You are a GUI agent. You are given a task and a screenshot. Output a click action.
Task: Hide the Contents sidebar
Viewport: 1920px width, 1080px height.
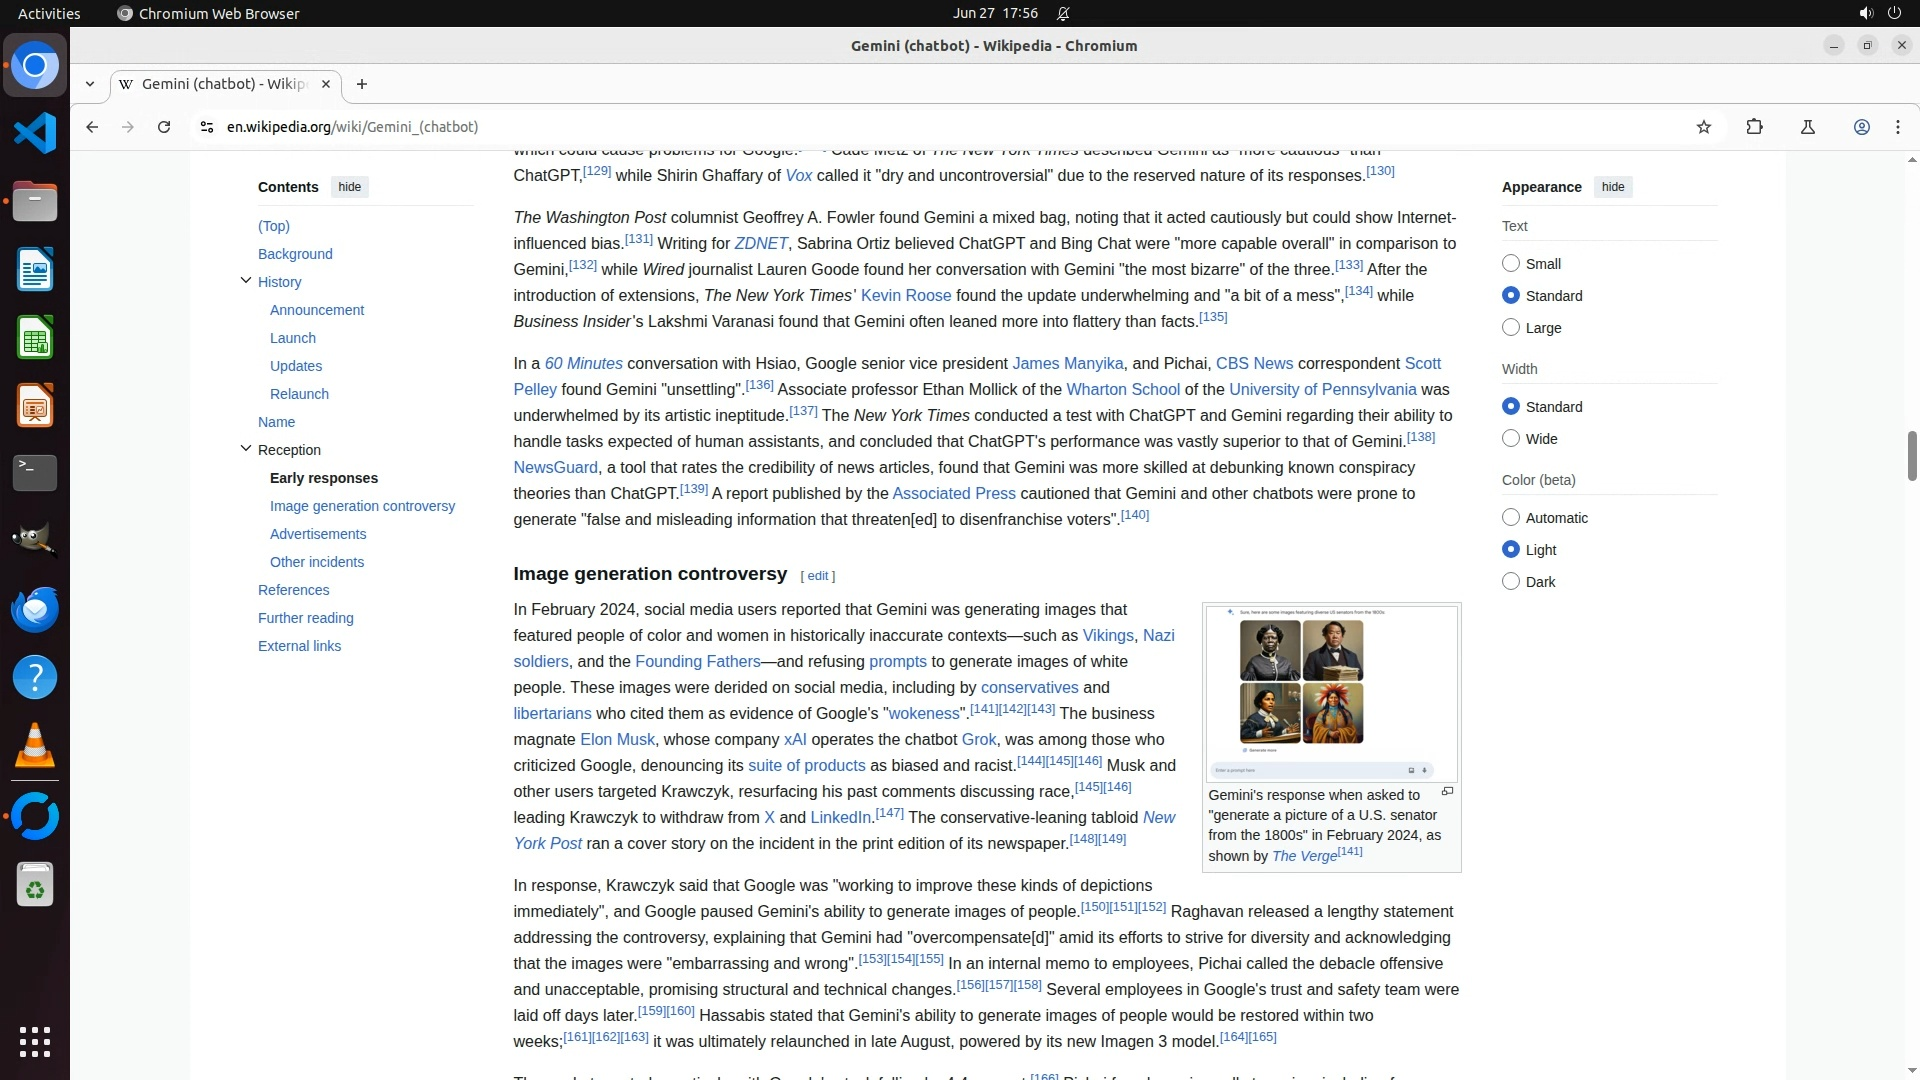point(349,187)
